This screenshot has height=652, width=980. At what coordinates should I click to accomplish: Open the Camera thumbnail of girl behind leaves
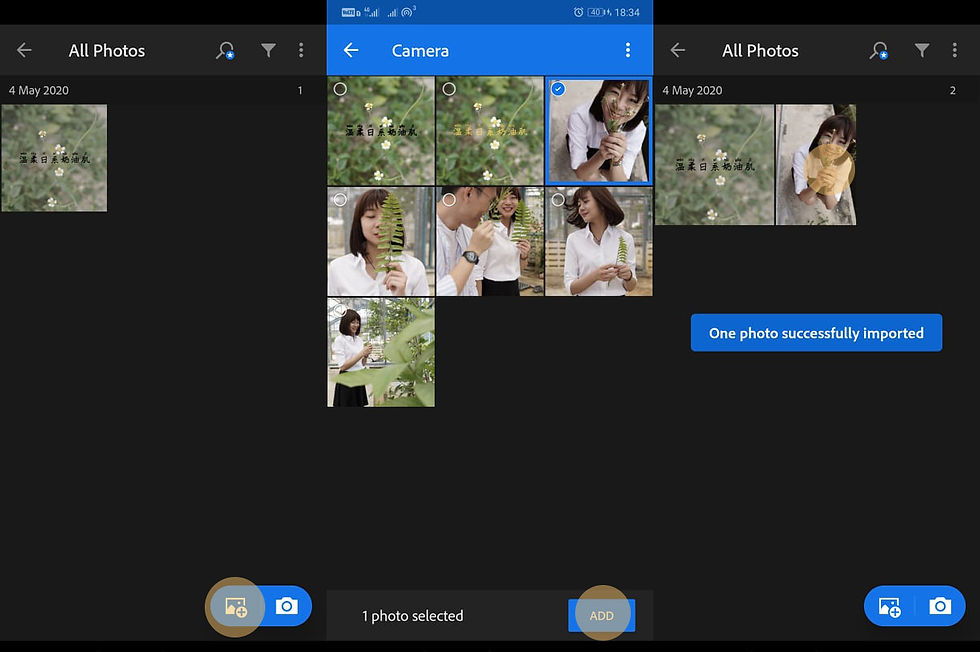click(x=381, y=352)
